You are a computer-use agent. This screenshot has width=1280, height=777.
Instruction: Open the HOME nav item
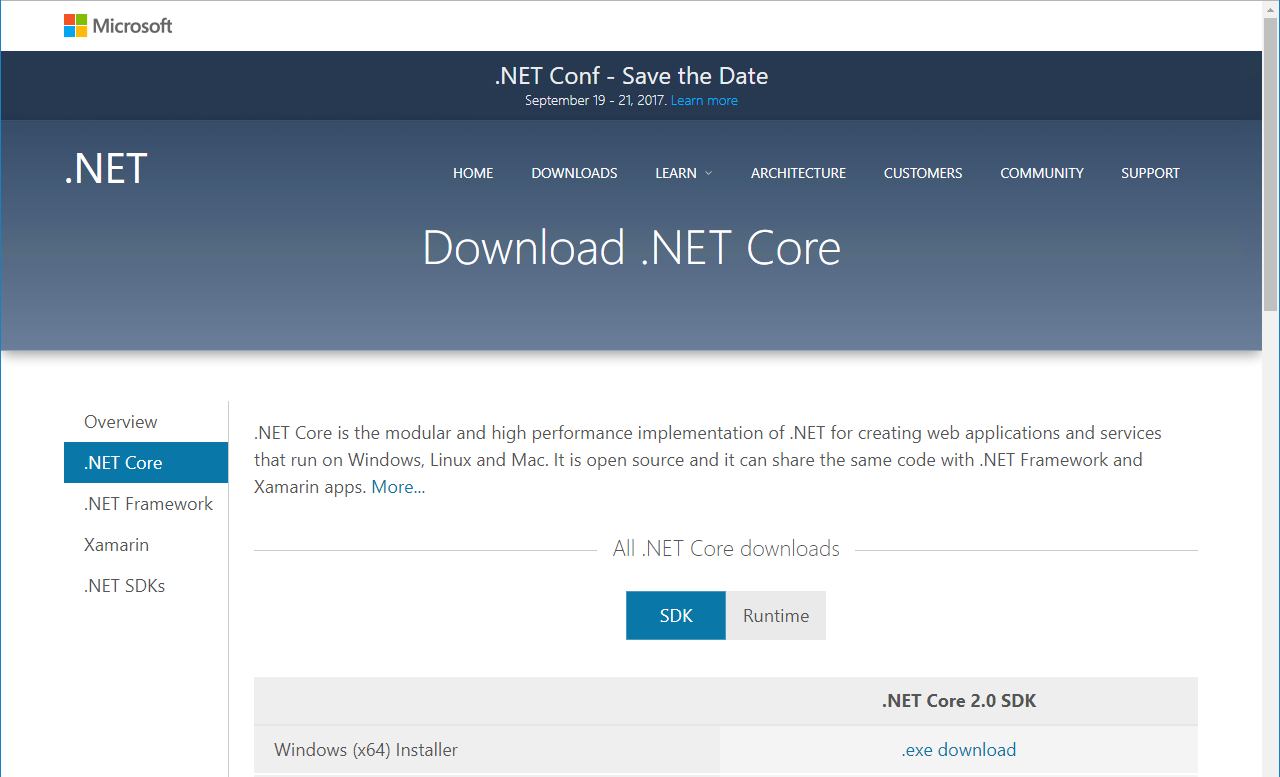click(473, 173)
